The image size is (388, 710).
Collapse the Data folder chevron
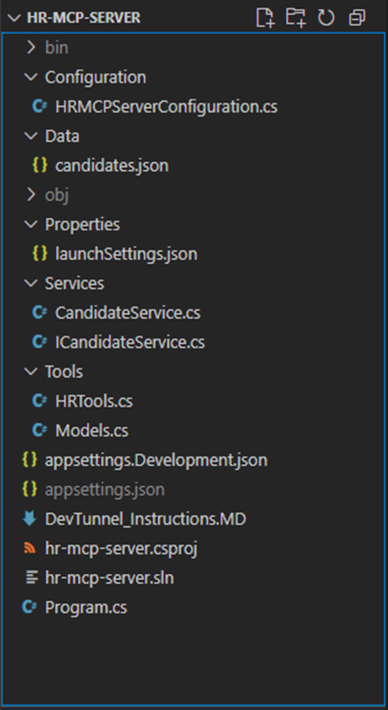tap(31, 136)
